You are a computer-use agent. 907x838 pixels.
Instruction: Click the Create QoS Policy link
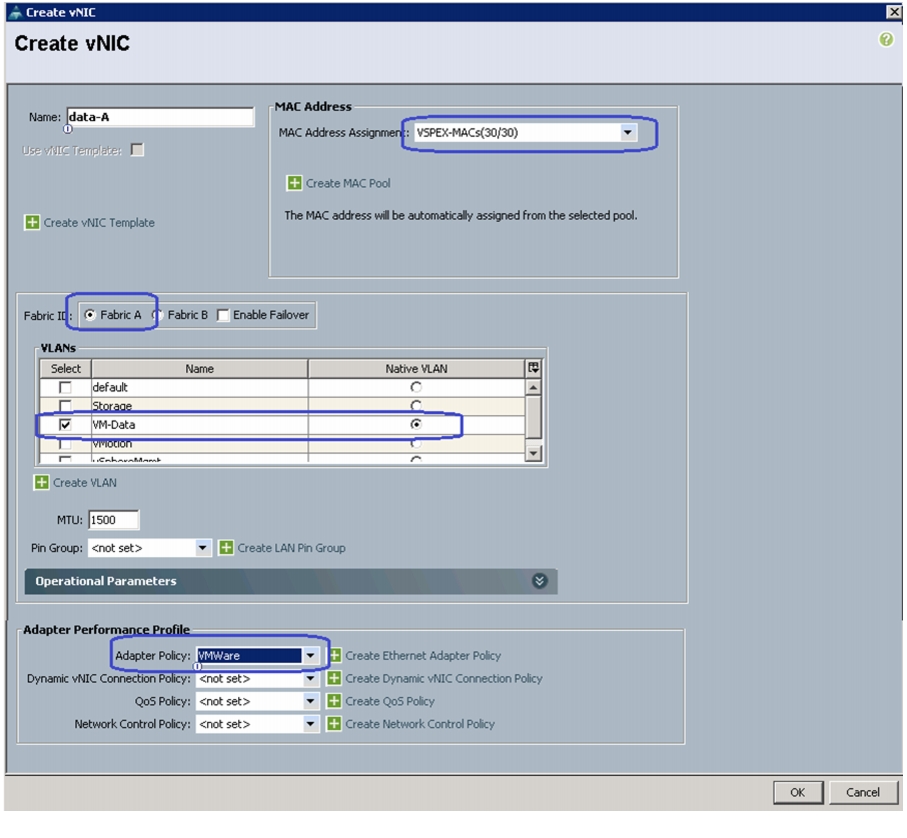(x=390, y=701)
